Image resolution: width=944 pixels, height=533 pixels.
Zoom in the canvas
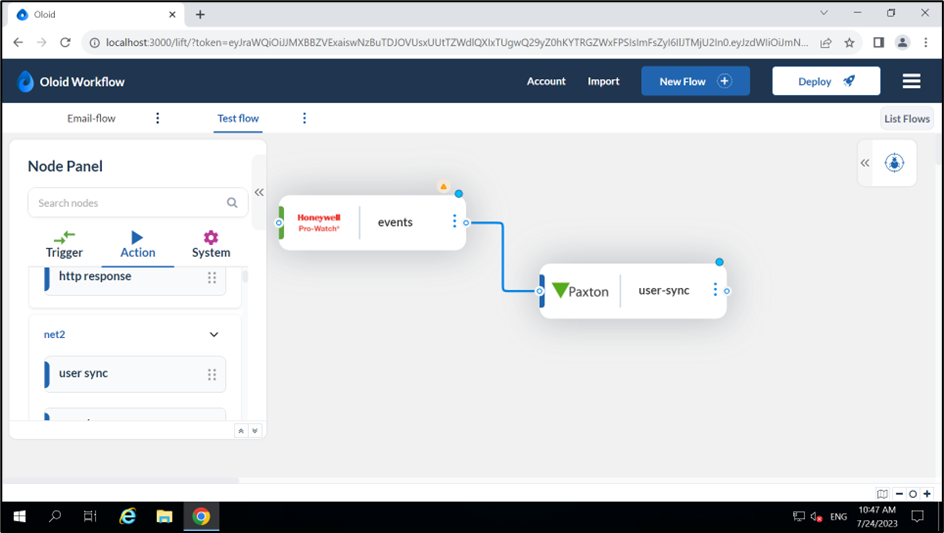click(927, 494)
